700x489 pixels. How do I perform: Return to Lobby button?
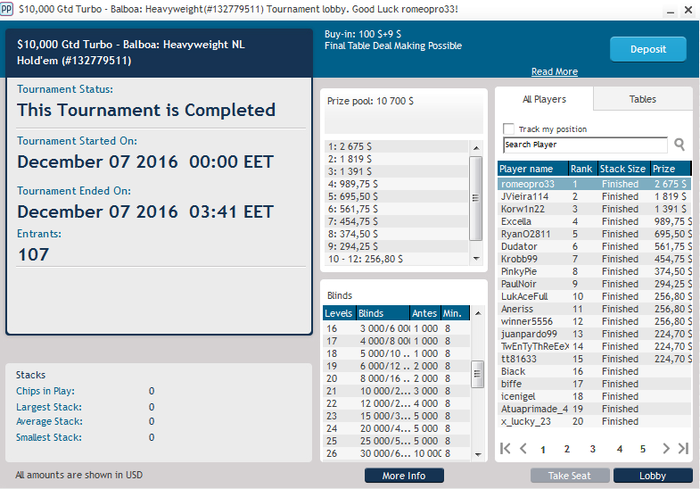point(653,476)
